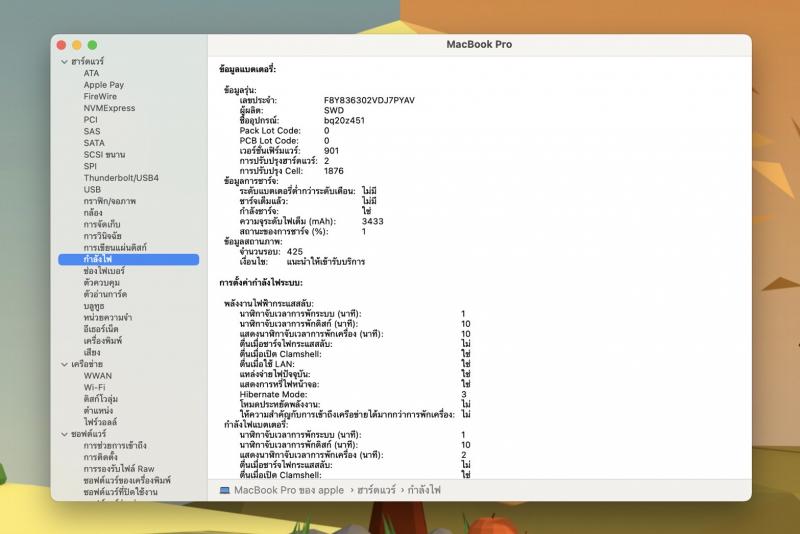Close the System Information window
Image resolution: width=800 pixels, height=534 pixels.
coord(61,45)
